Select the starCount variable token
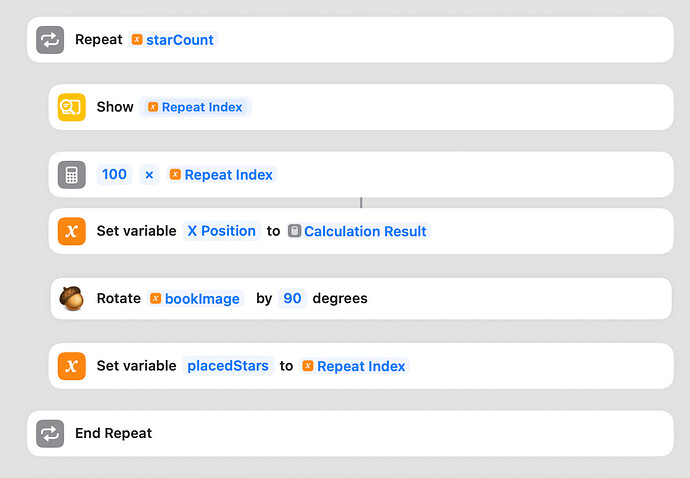Viewport: 690px width, 478px height. click(173, 40)
